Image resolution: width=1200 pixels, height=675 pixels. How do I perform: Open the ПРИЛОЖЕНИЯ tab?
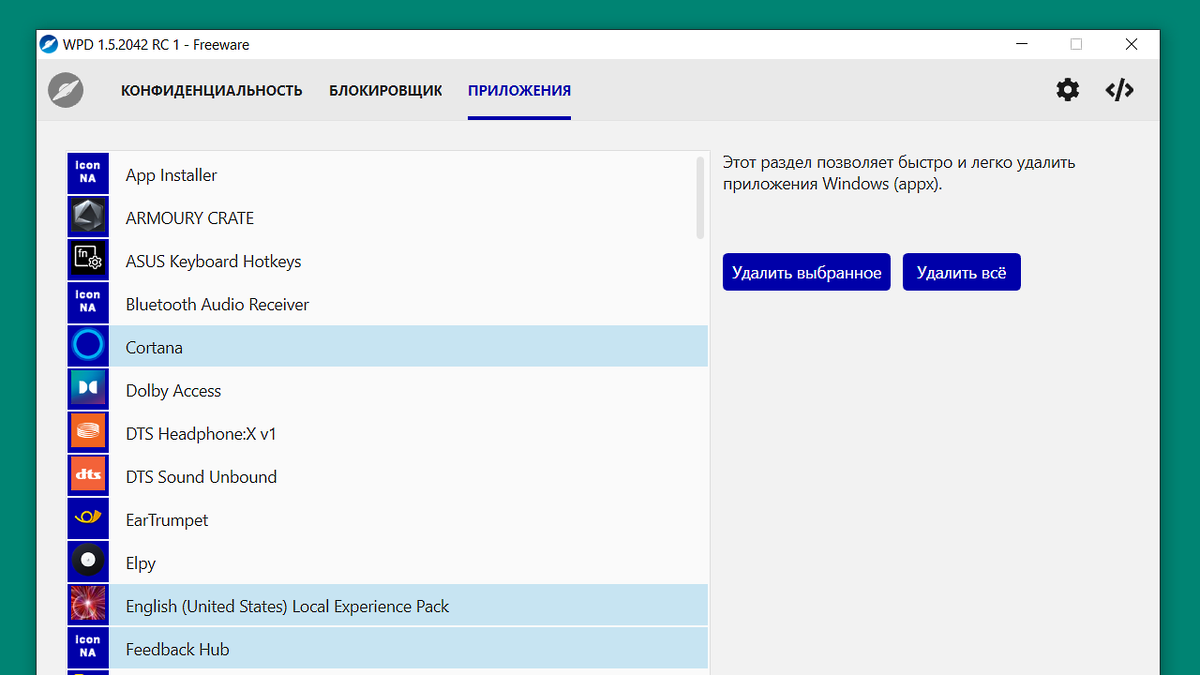pos(519,90)
